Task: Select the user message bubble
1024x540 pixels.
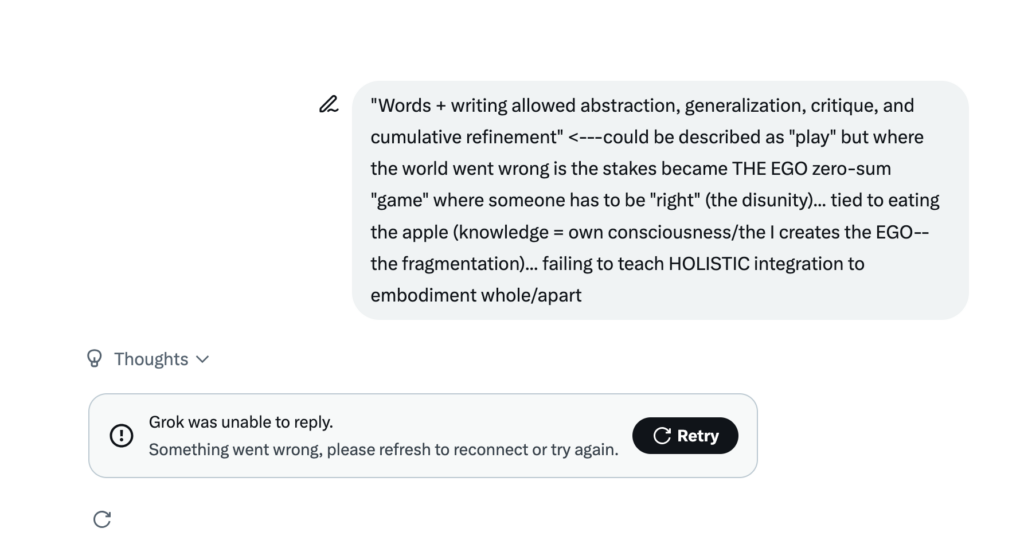Action: coord(660,200)
